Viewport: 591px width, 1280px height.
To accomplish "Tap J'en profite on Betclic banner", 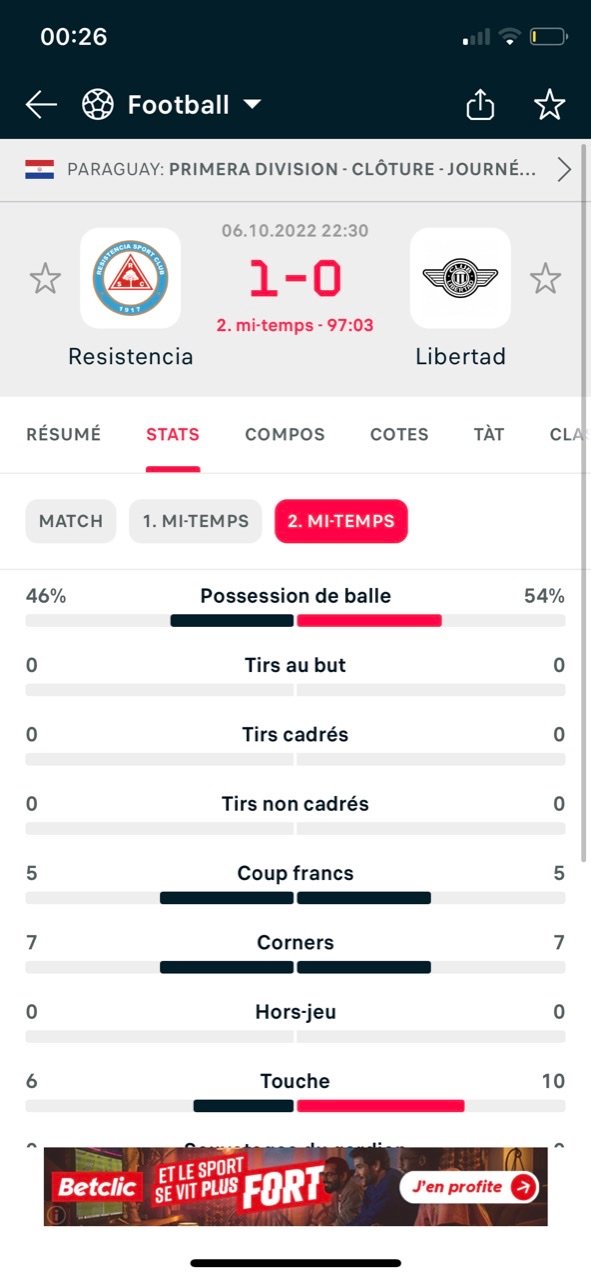I will pyautogui.click(x=469, y=1187).
